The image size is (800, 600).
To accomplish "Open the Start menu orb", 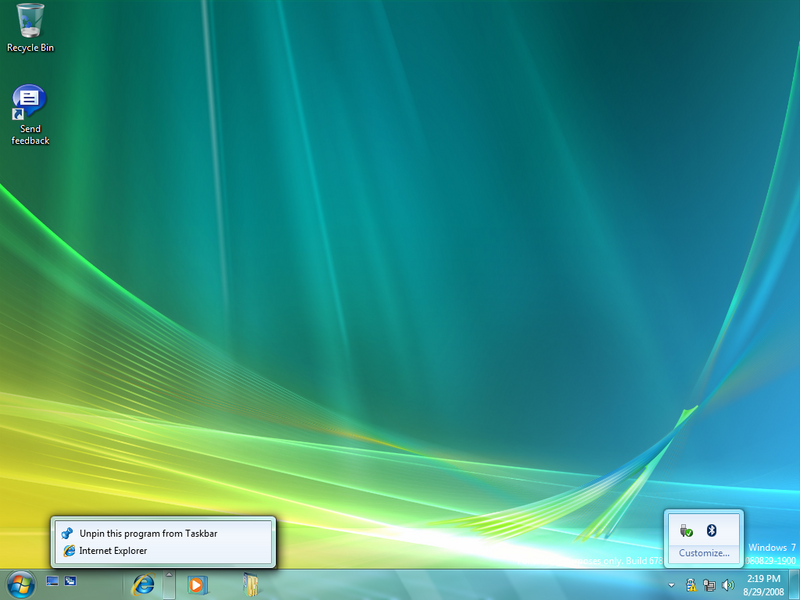I will coord(20,585).
